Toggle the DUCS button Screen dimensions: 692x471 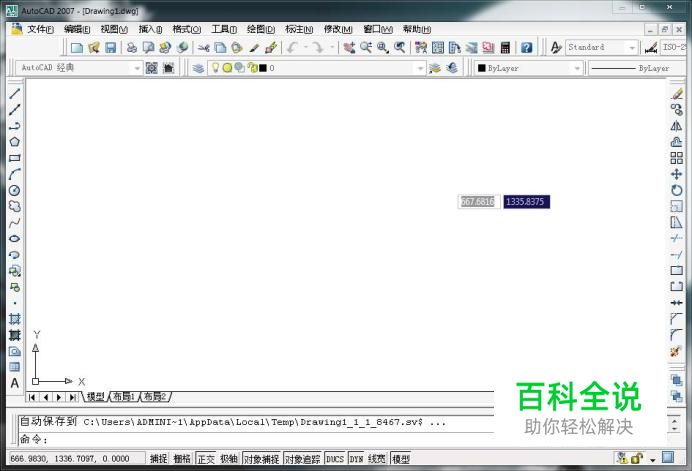tap(335, 459)
